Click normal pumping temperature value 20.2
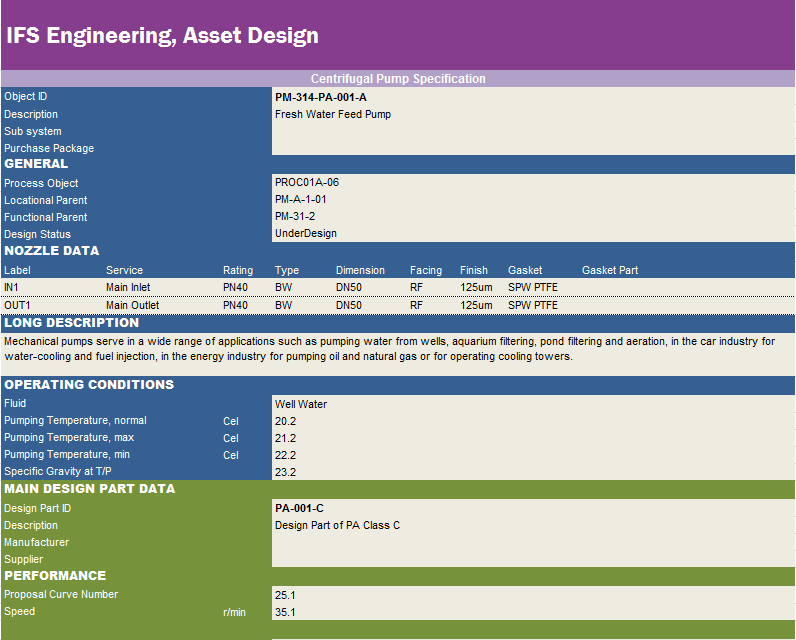Viewport: 796px width, 640px height. pos(285,421)
